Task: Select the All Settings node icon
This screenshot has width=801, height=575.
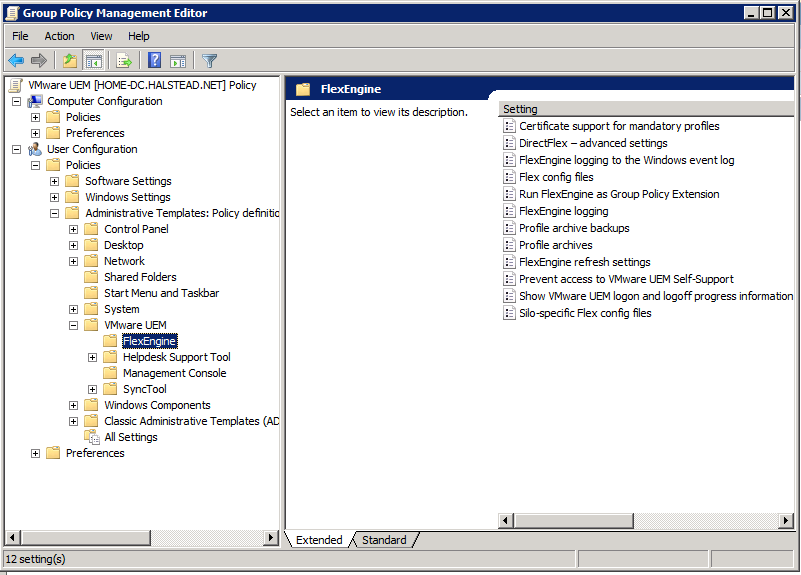Action: [x=93, y=437]
